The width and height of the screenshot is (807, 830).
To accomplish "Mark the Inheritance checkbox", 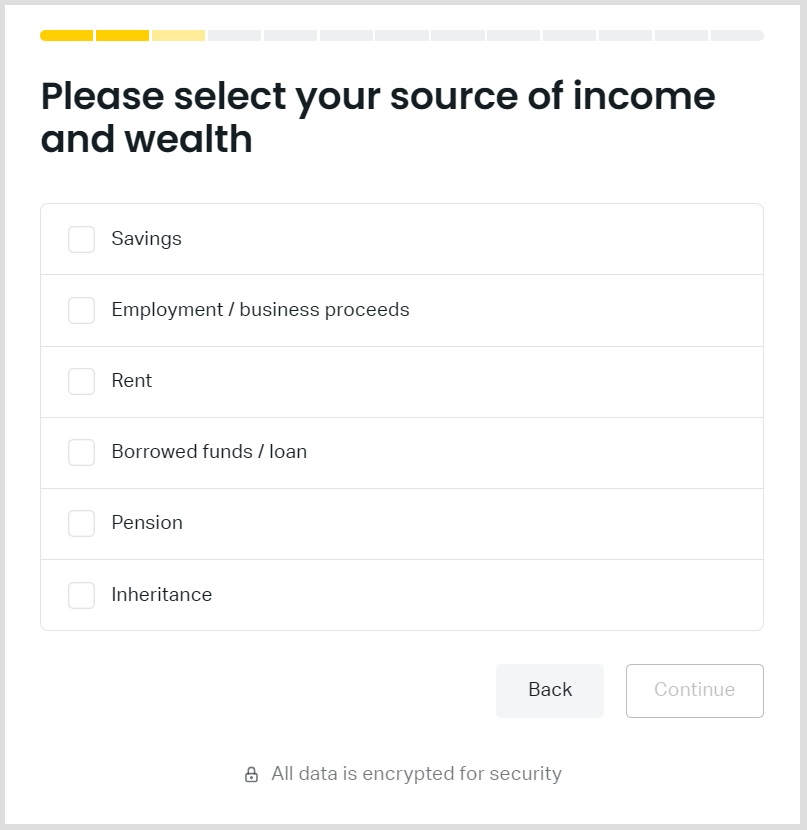I will point(81,595).
